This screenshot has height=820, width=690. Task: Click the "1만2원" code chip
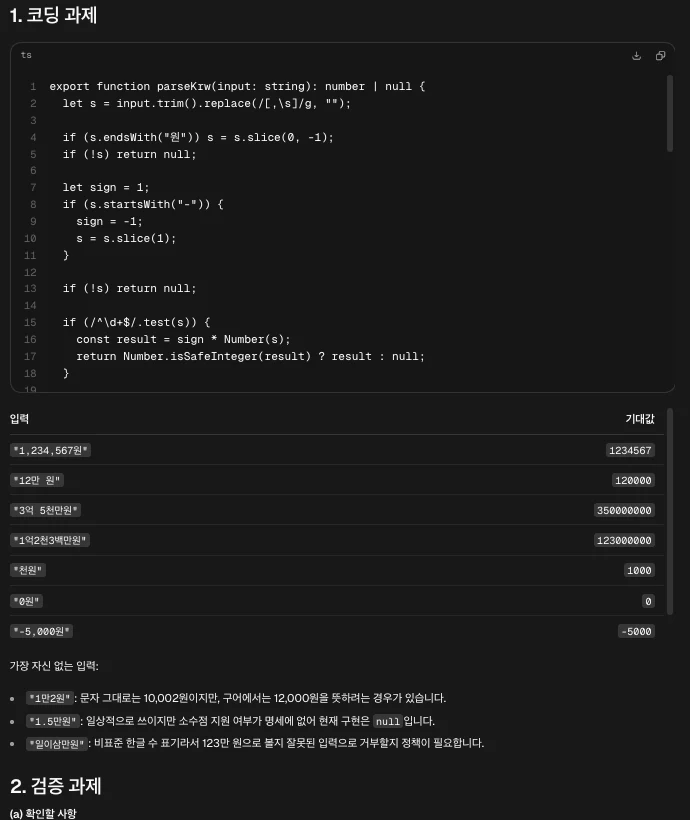[50, 698]
